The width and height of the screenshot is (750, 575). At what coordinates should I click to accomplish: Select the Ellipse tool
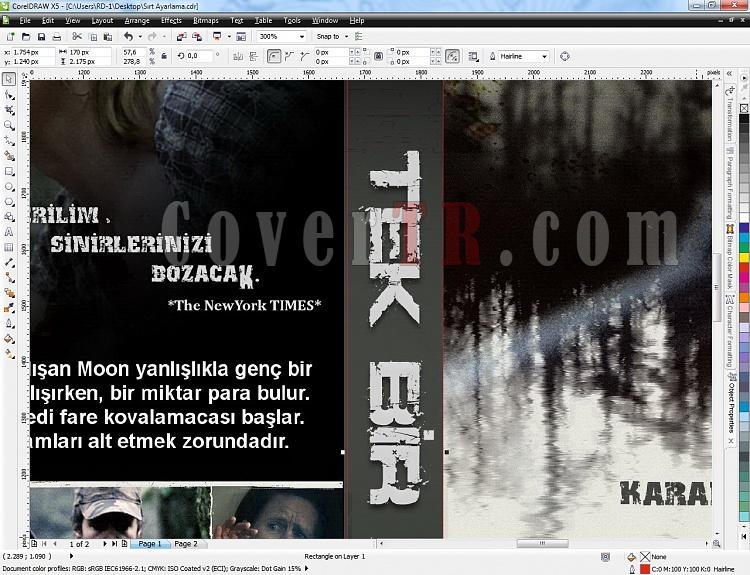tap(9, 187)
